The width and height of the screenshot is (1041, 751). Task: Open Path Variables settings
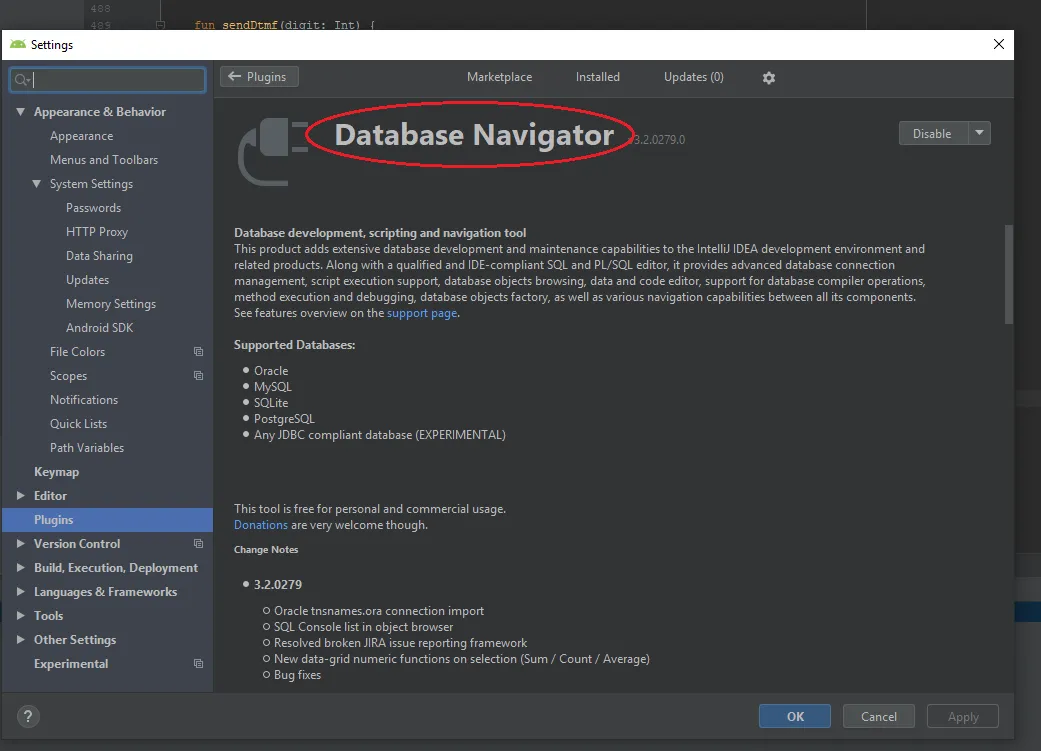(x=87, y=448)
